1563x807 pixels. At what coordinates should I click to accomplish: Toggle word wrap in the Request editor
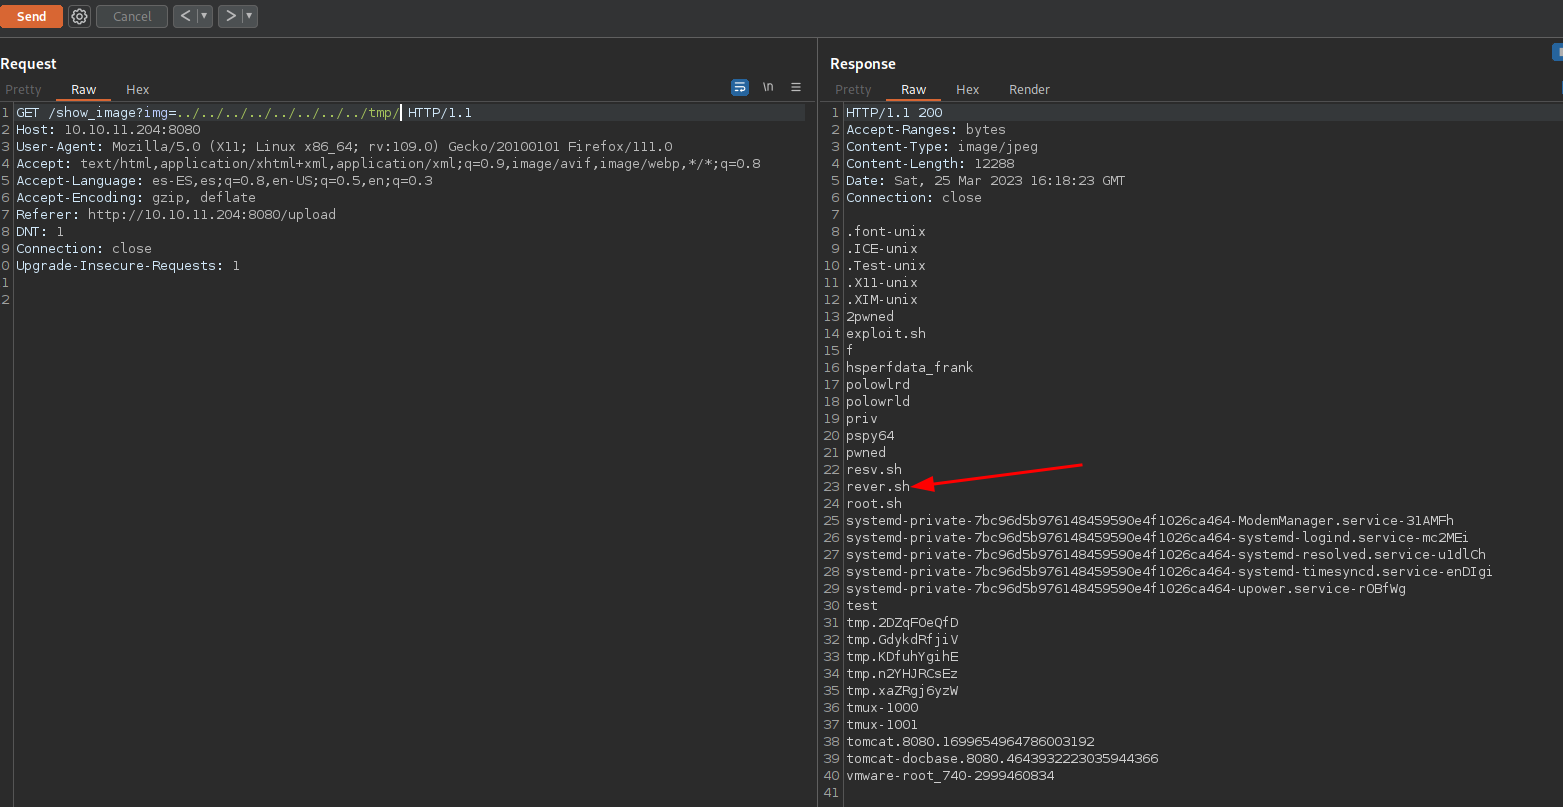(x=740, y=87)
